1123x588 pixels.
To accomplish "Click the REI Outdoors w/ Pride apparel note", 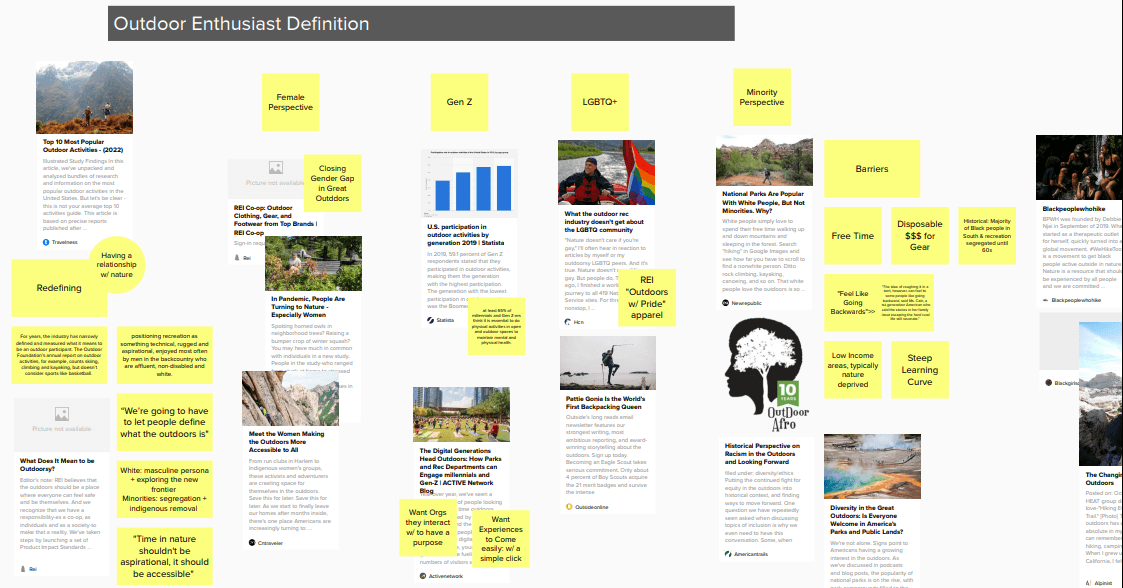I will (x=647, y=297).
